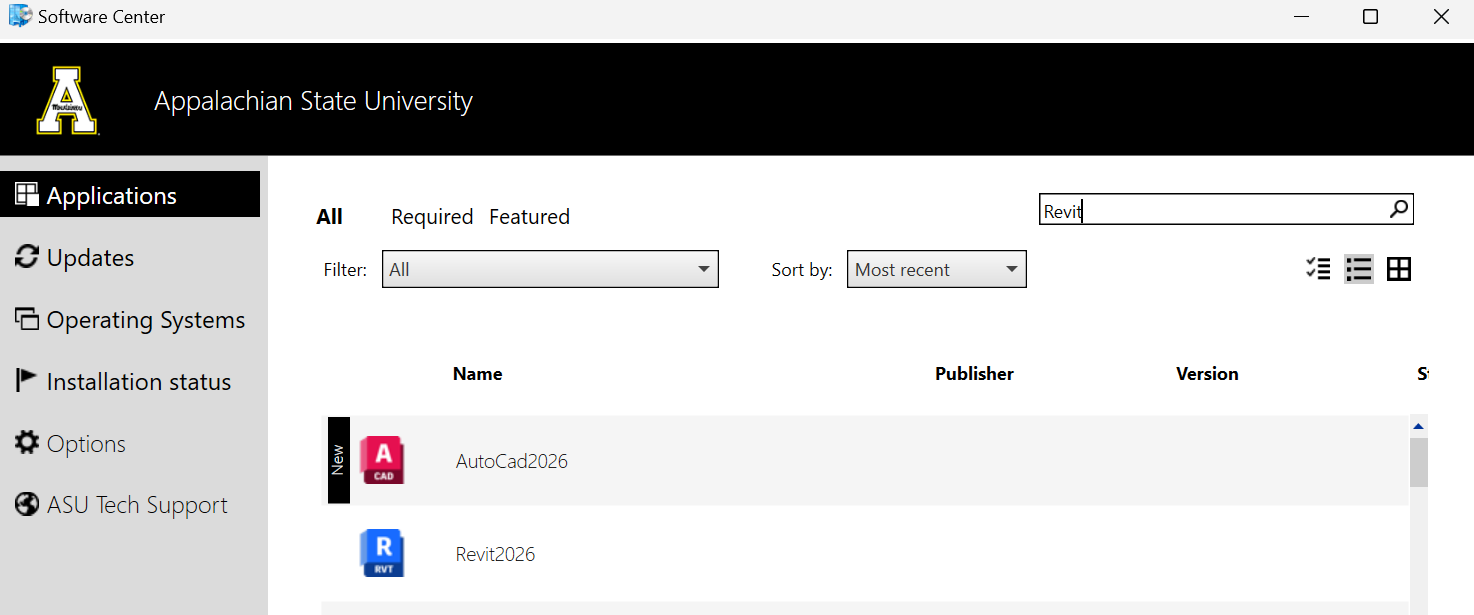The width and height of the screenshot is (1474, 615).
Task: Click the AutoCAD red app icon
Action: point(382,460)
